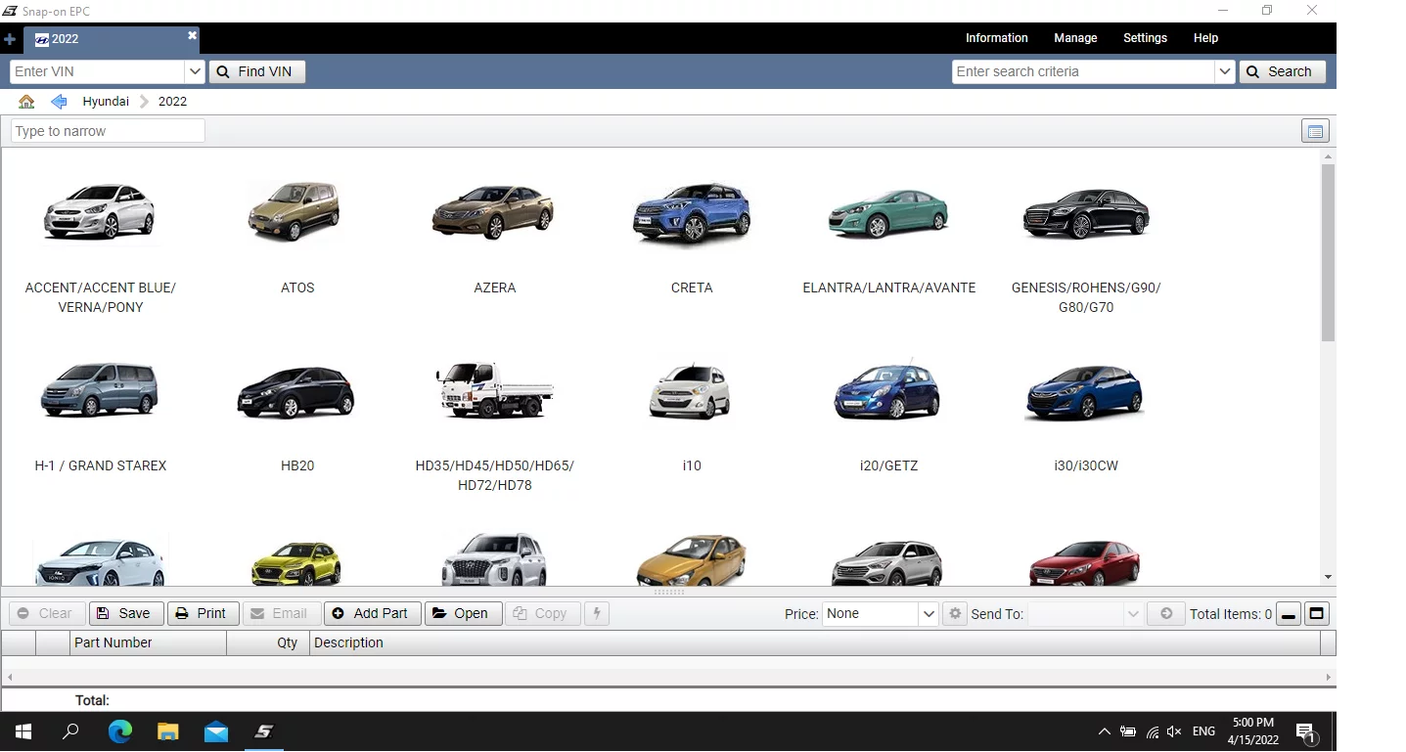The height and width of the screenshot is (752, 1406).
Task: Click the blue back-arrow navigation icon
Action: pyautogui.click(x=58, y=101)
